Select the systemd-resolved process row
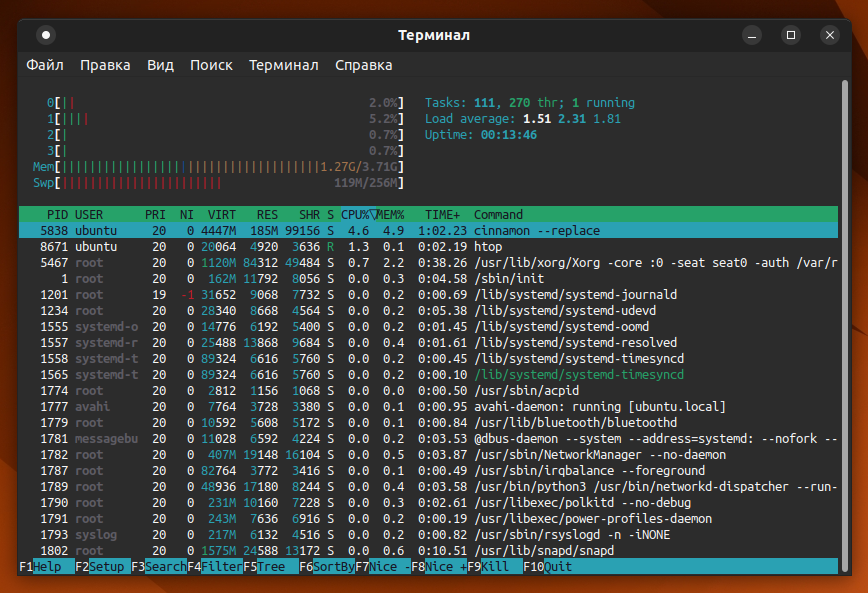The image size is (868, 593). tap(428, 343)
